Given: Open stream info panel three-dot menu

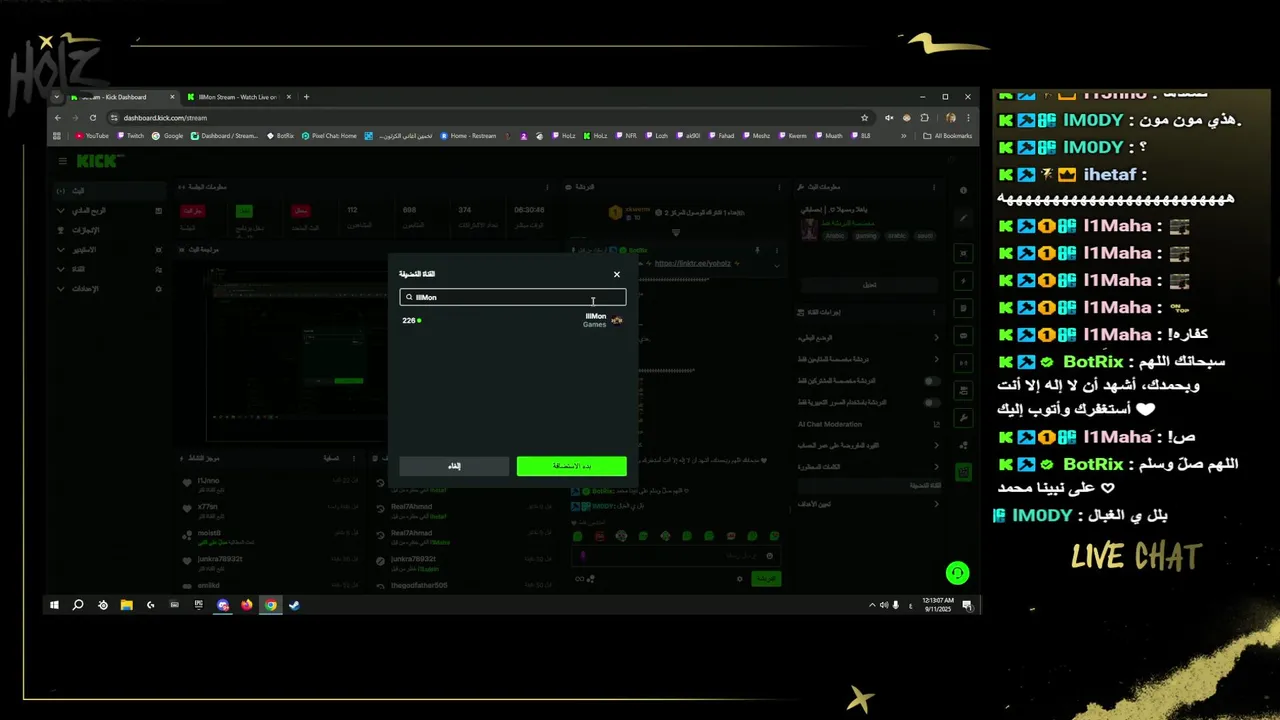Looking at the screenshot, I should [x=933, y=187].
